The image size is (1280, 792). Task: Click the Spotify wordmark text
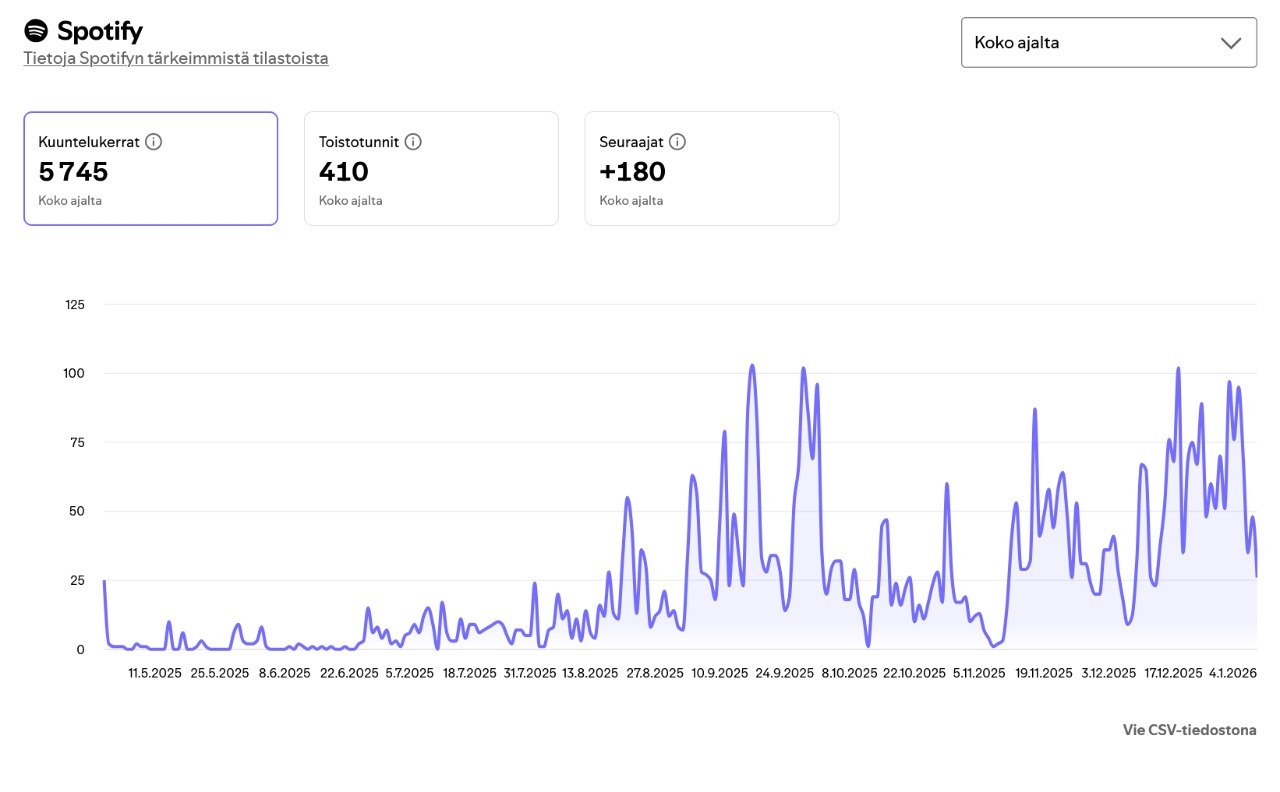[100, 31]
